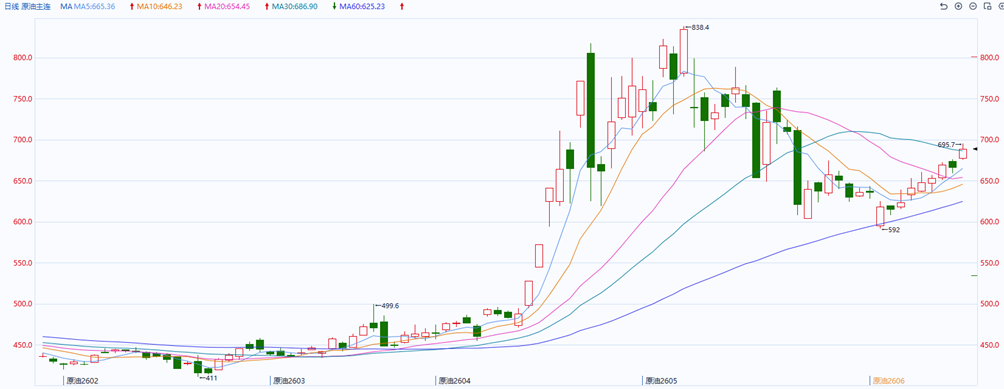This screenshot has height=389, width=1004.
Task: Zoom in with the plus circle icon
Action: 958,6
